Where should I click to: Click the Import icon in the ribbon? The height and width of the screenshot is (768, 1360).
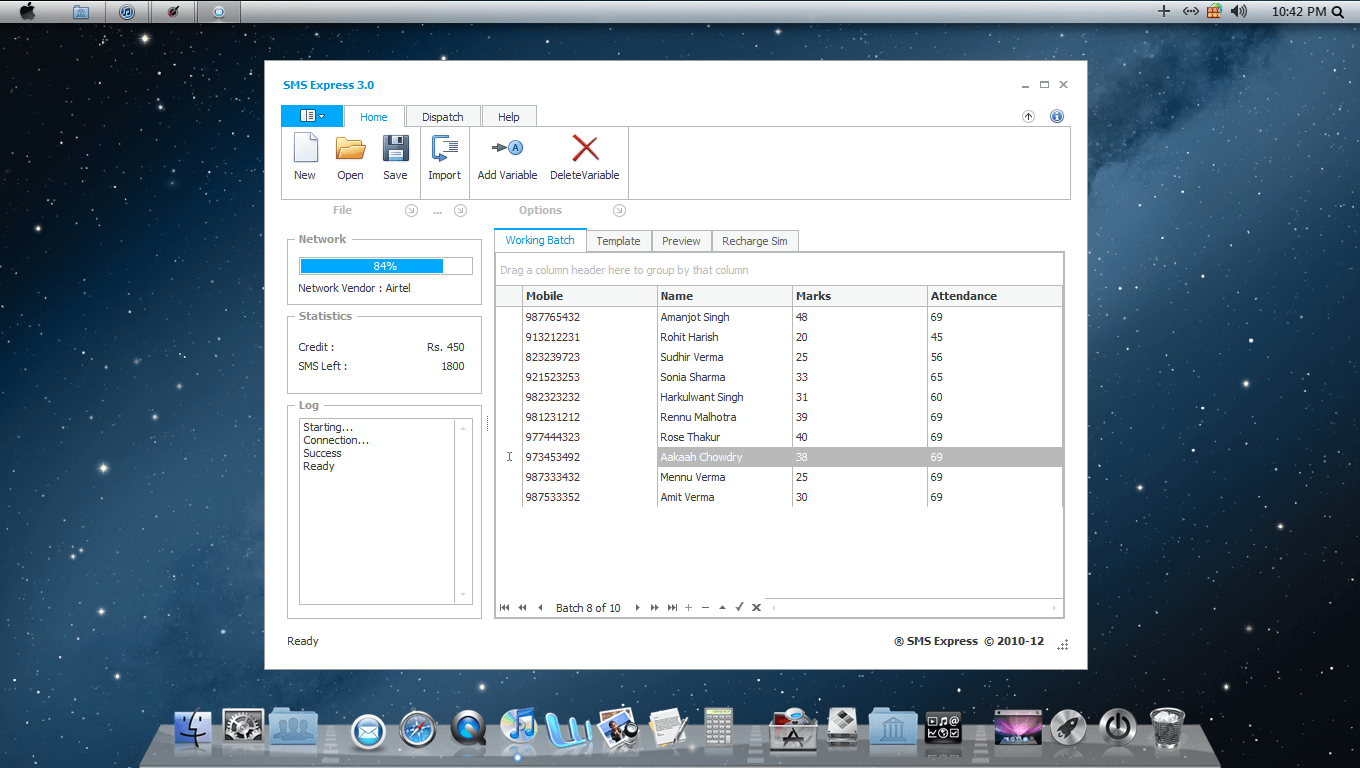click(444, 150)
